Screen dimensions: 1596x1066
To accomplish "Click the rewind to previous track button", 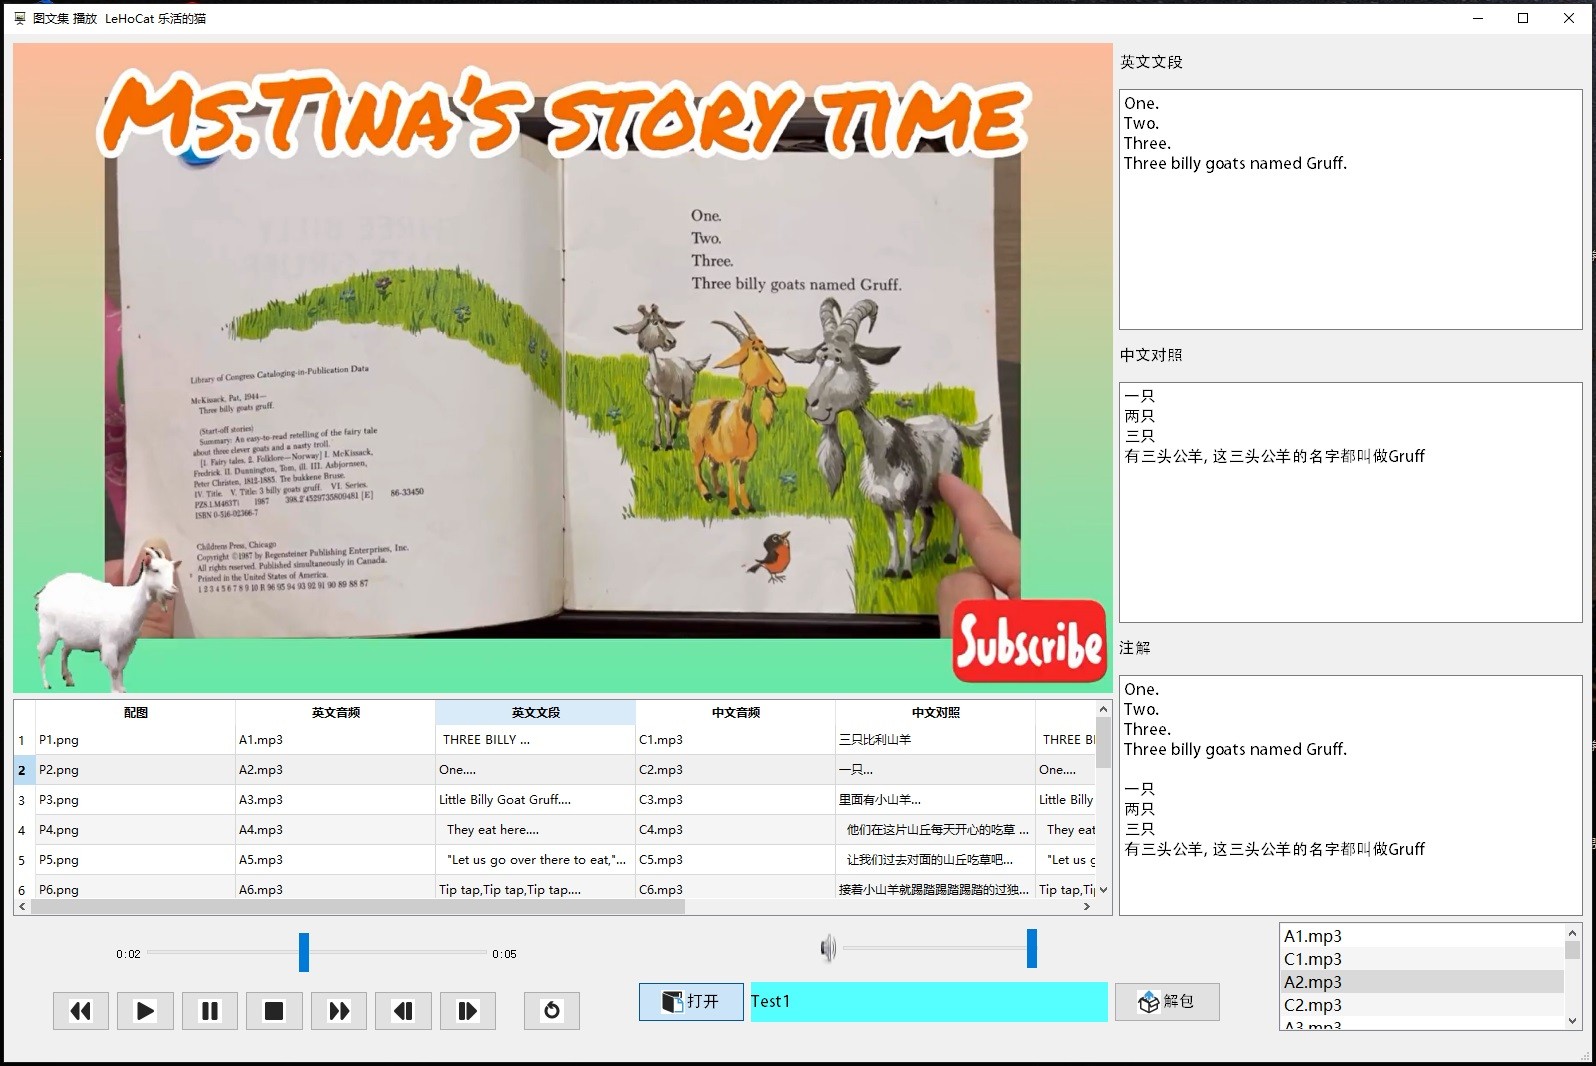I will (x=81, y=1011).
